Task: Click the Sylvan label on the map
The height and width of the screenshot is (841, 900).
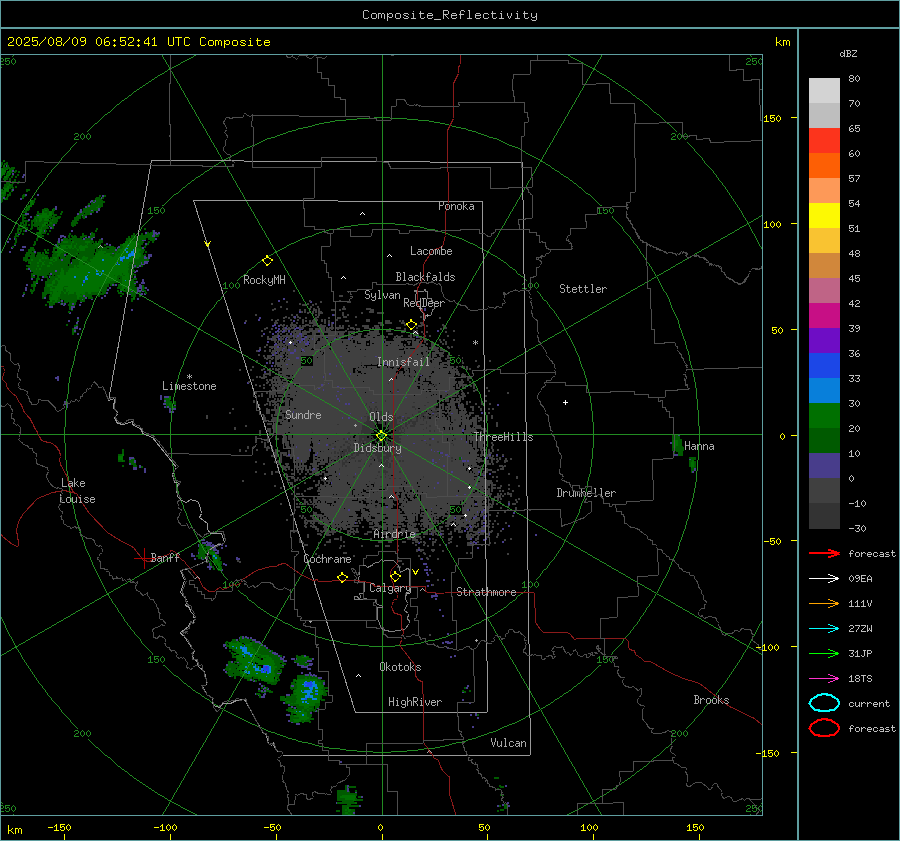Action: click(x=382, y=295)
